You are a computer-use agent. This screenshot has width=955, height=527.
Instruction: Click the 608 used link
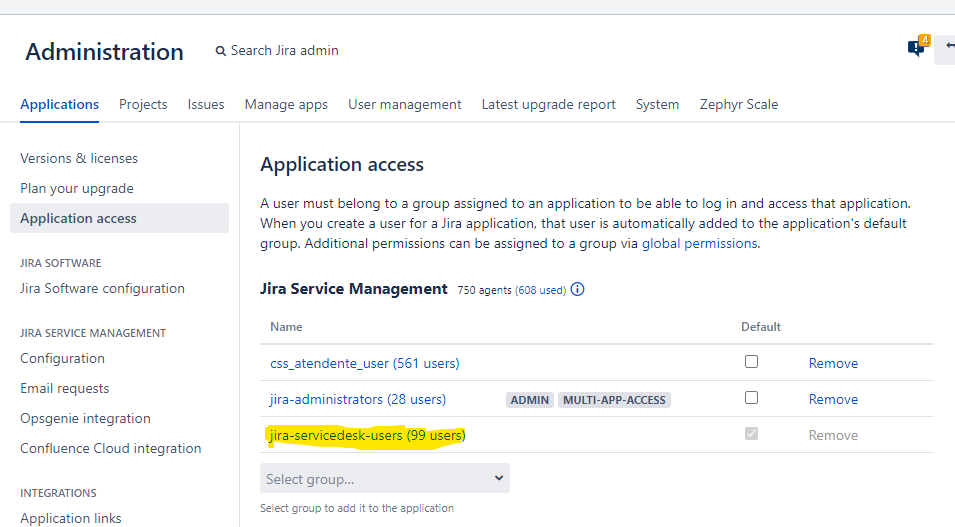click(x=540, y=290)
